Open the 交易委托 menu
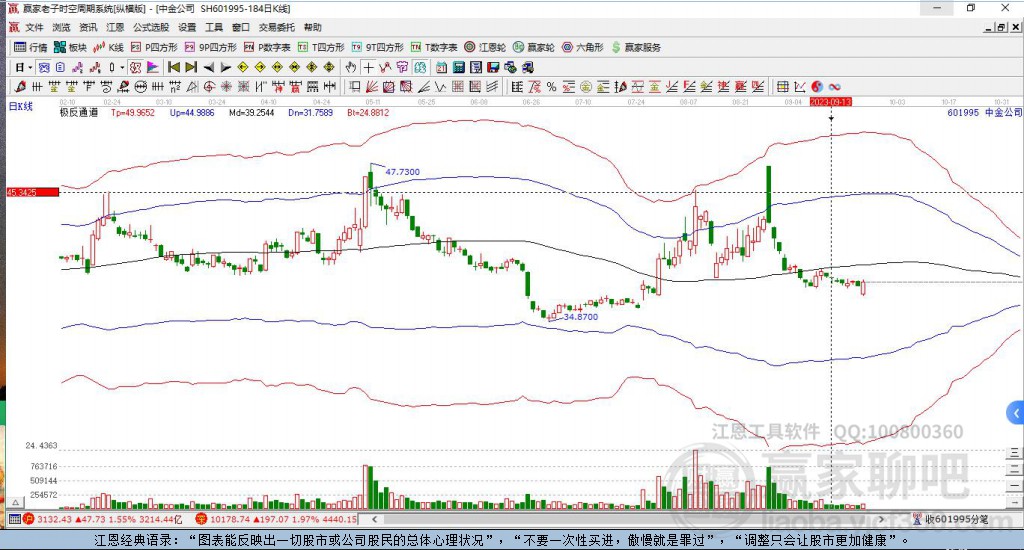 (277, 27)
